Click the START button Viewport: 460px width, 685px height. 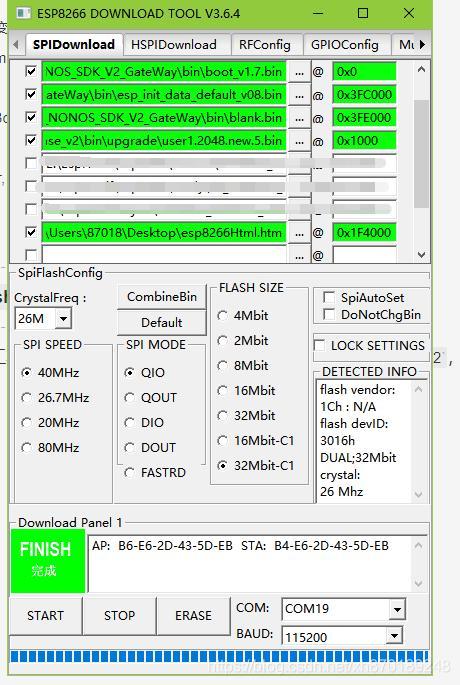pyautogui.click(x=45, y=616)
